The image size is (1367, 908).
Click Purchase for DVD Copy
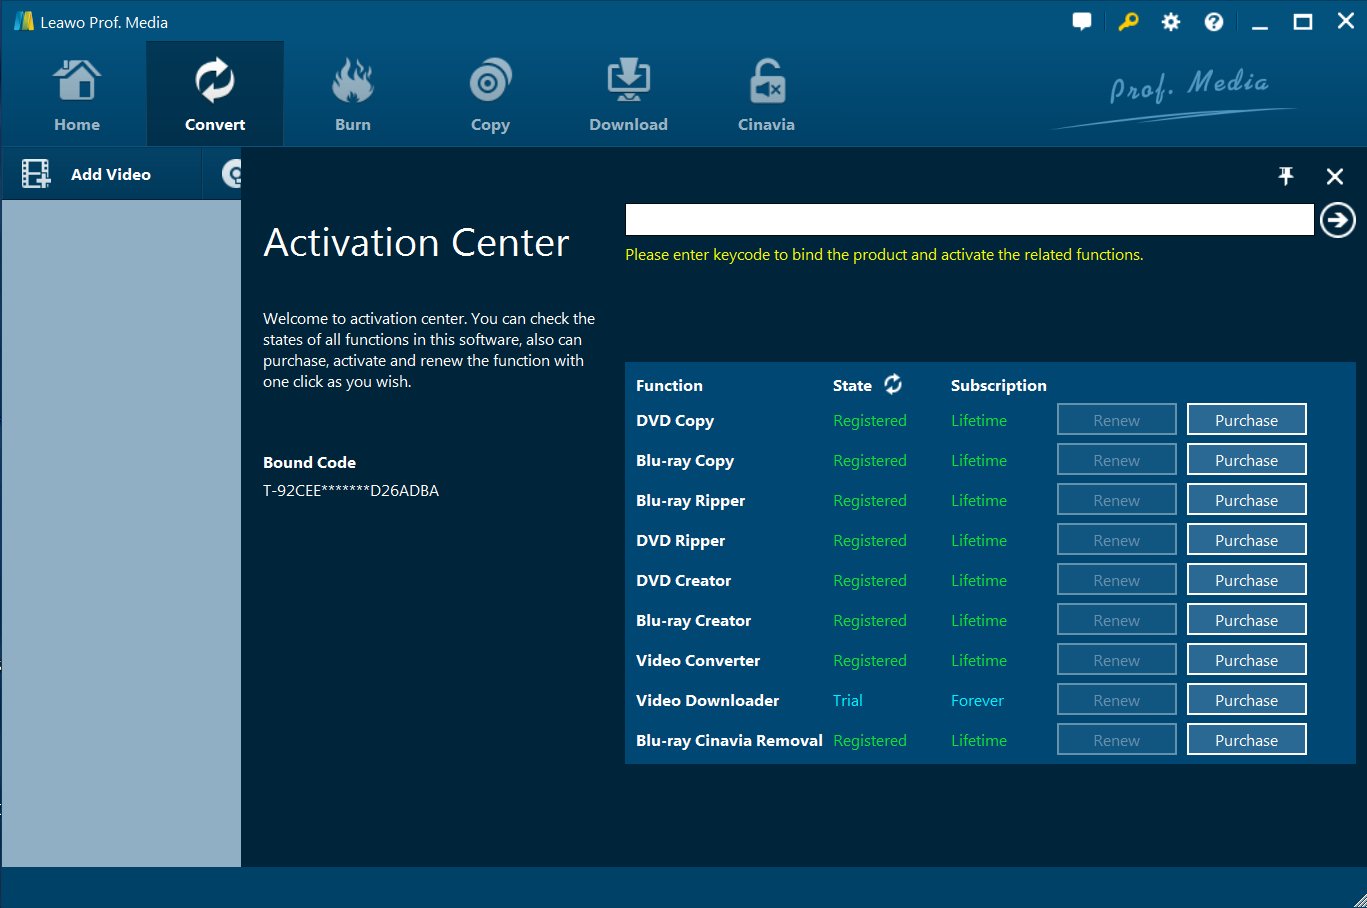click(1246, 420)
